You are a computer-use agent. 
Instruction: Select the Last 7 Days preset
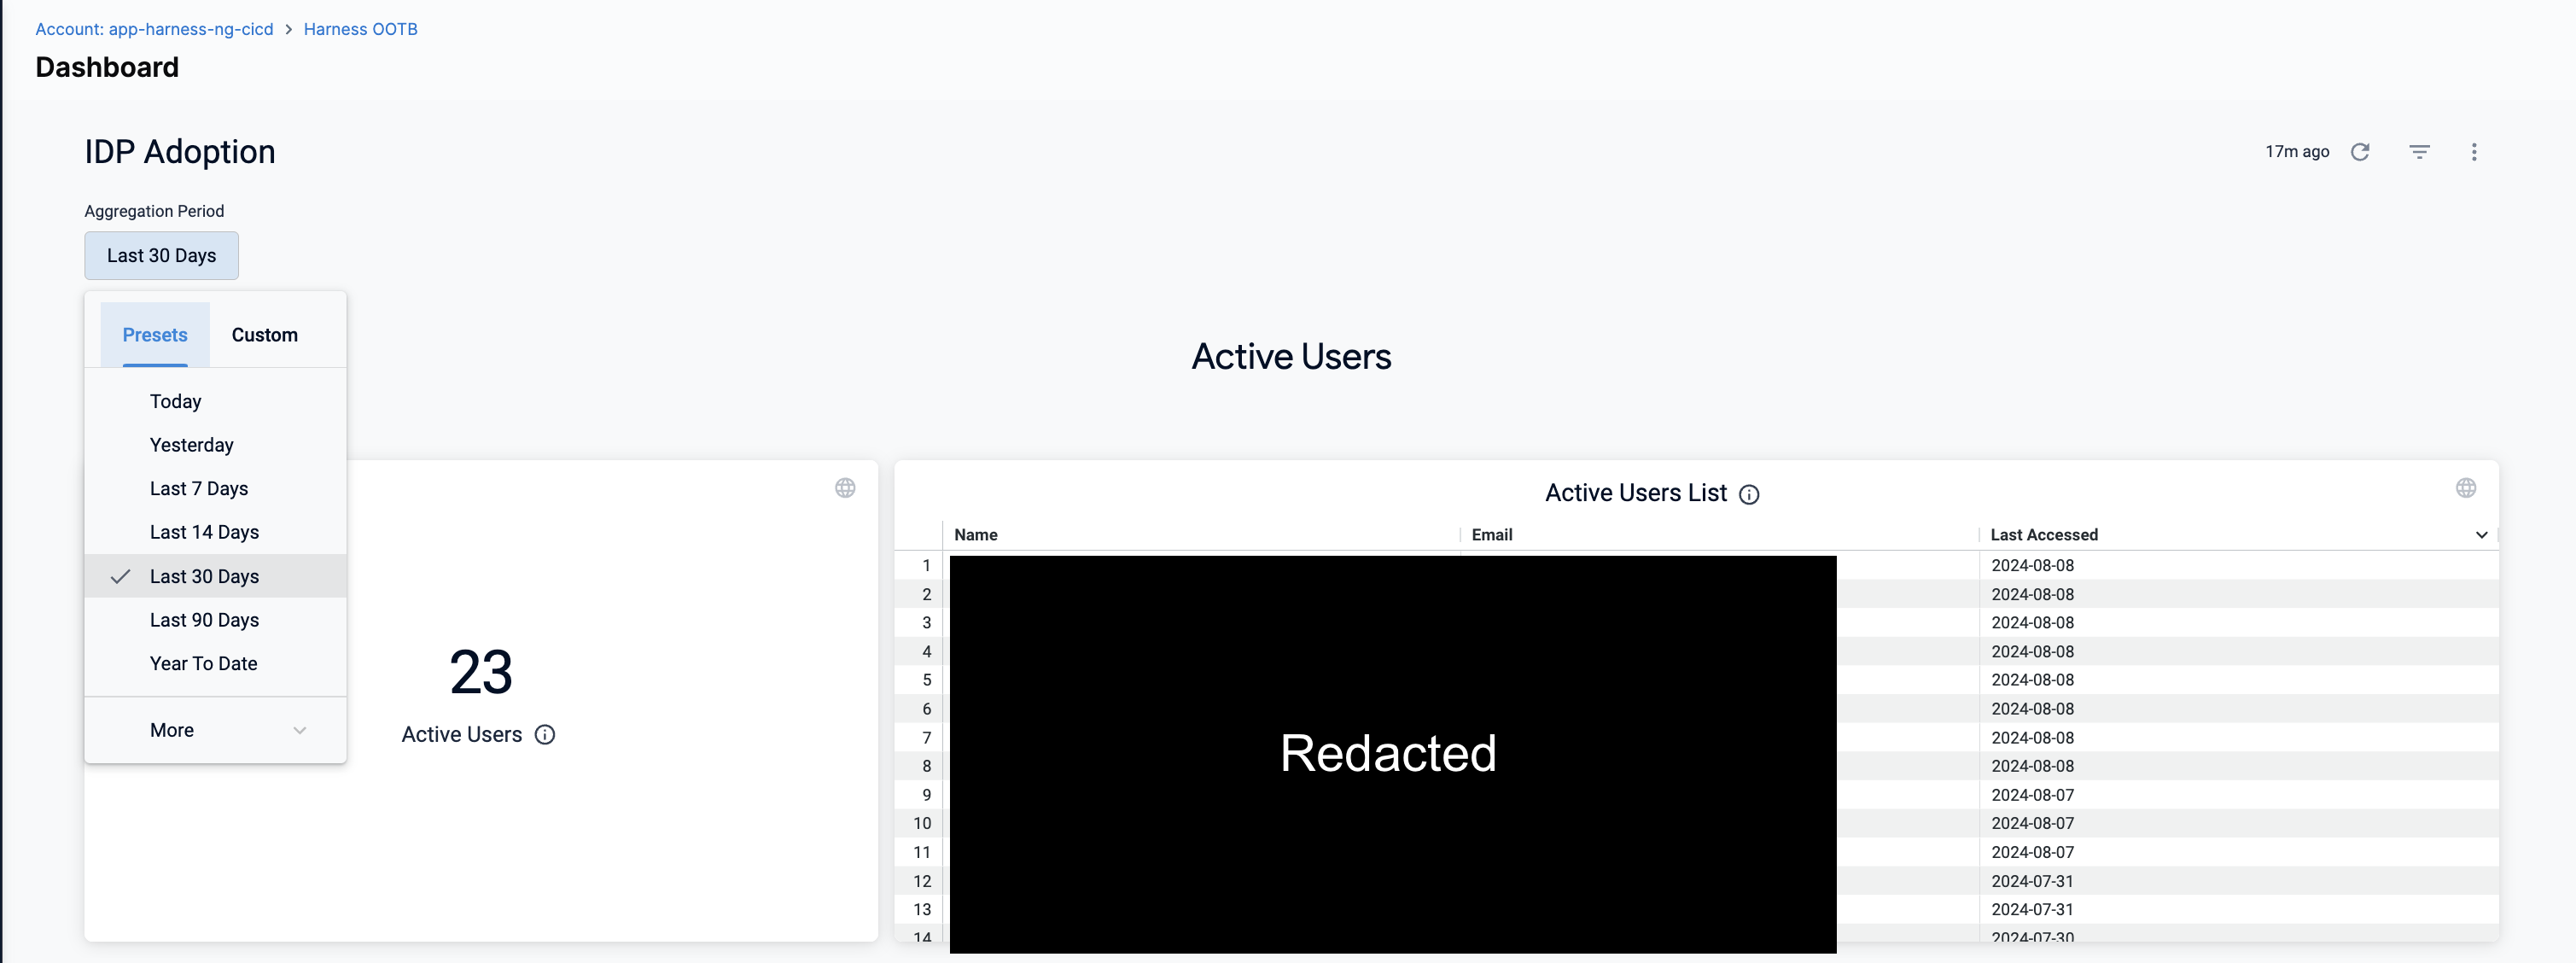[x=199, y=489]
